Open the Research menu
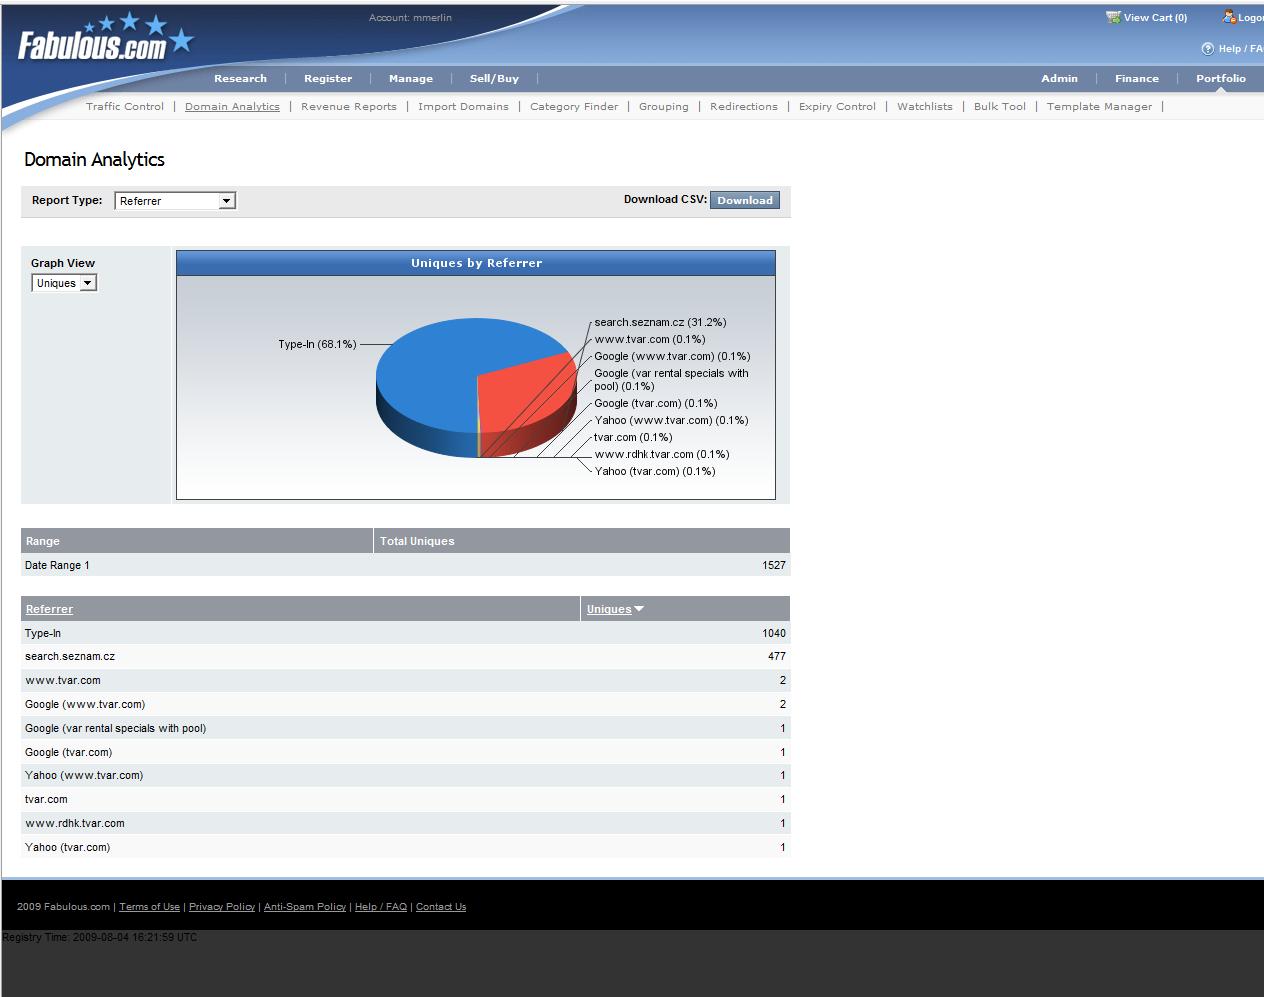The height and width of the screenshot is (997, 1264). 240,78
